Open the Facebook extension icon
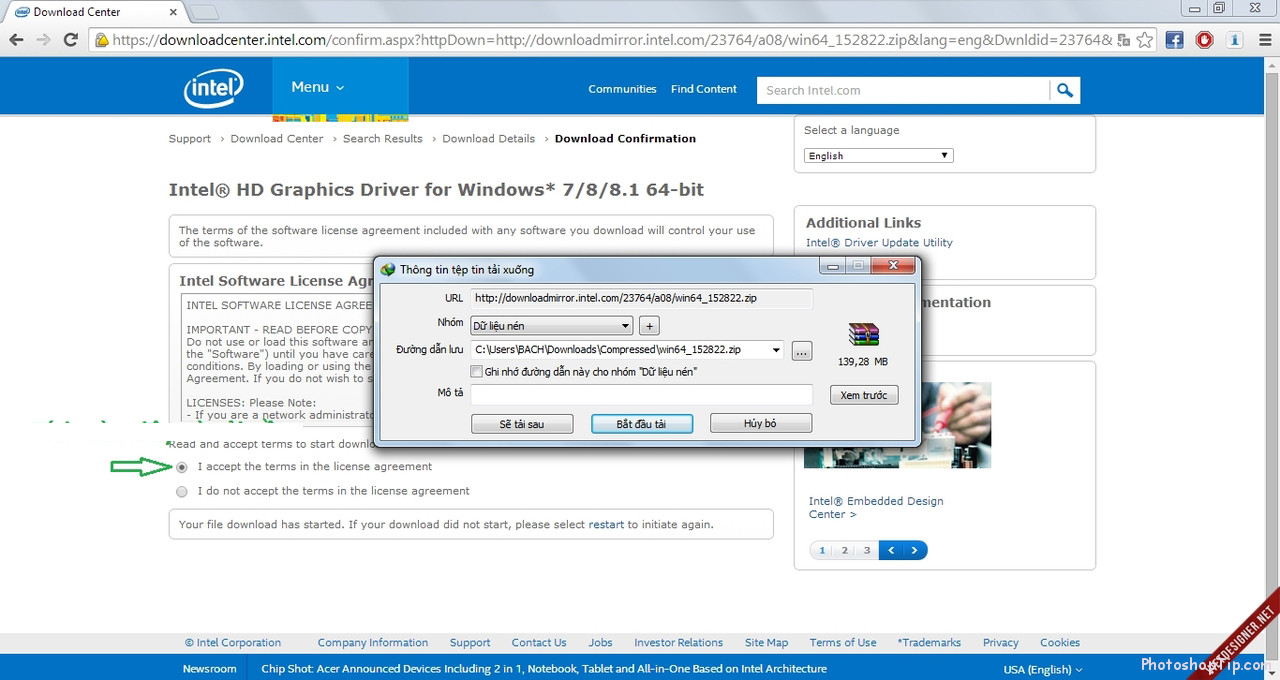 [1175, 40]
